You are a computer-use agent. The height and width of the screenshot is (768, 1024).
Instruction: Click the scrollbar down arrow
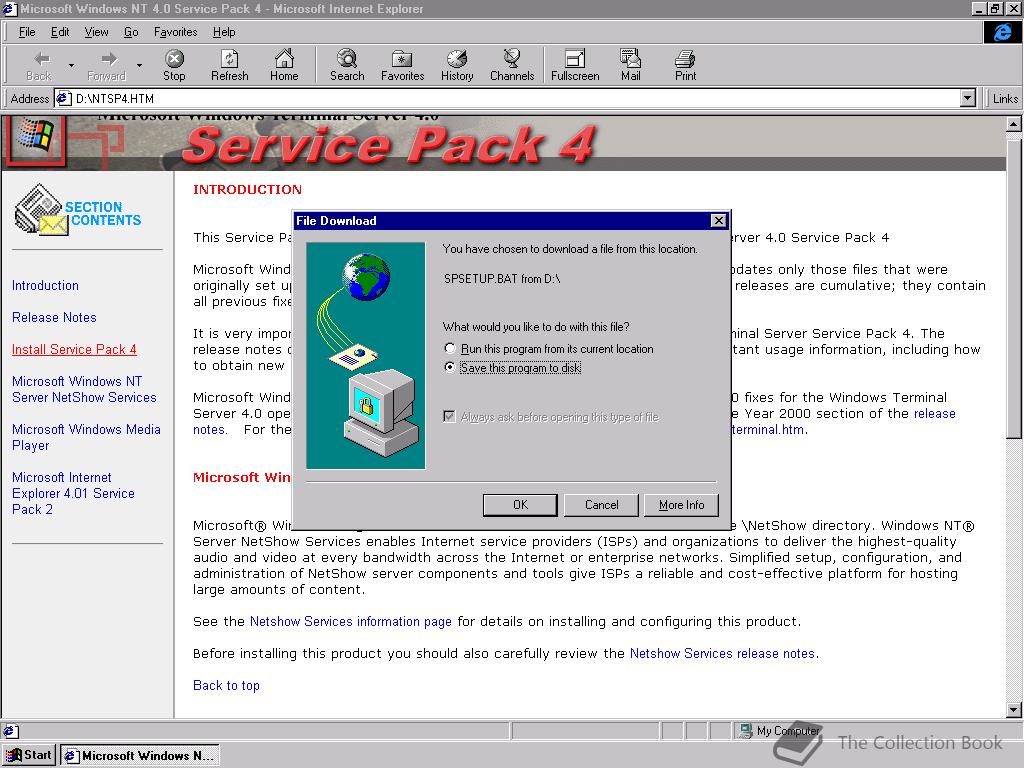(x=1013, y=709)
